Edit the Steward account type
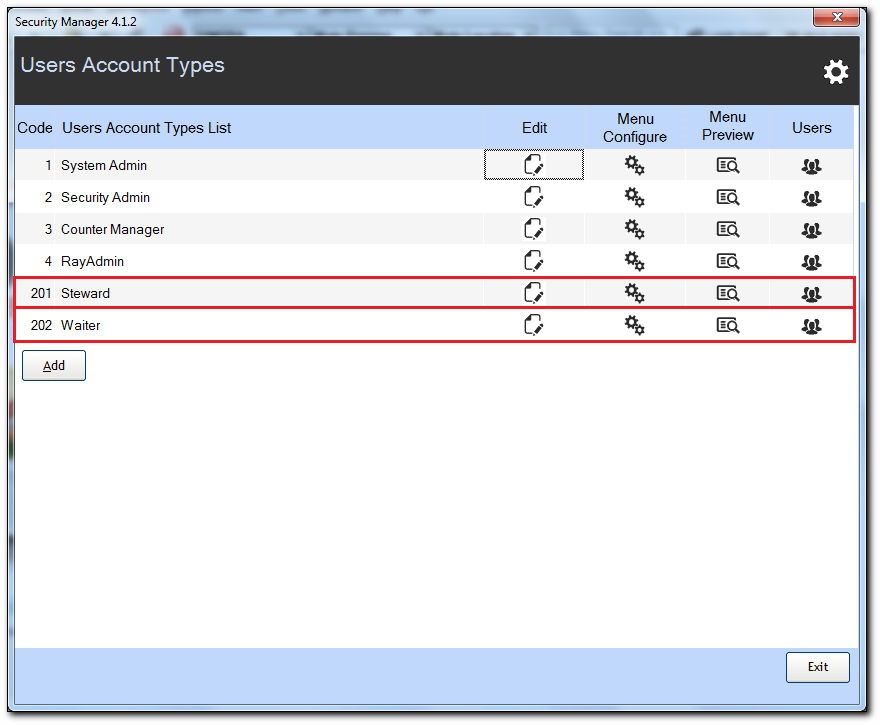 tap(534, 293)
